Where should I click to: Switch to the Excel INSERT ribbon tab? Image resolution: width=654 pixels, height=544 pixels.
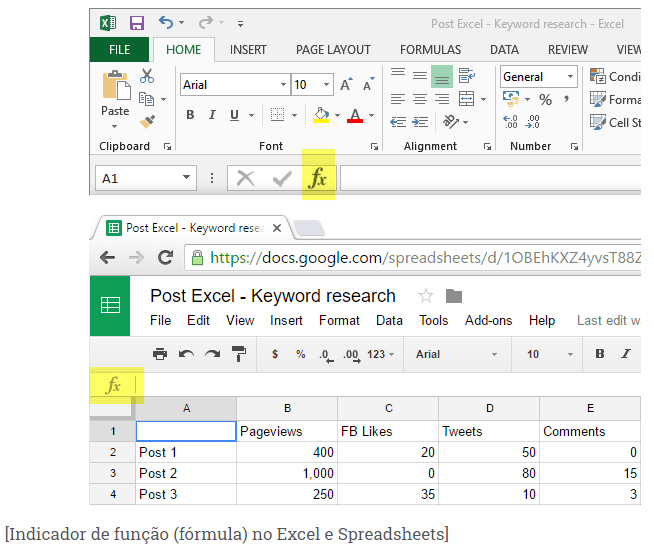coord(248,50)
